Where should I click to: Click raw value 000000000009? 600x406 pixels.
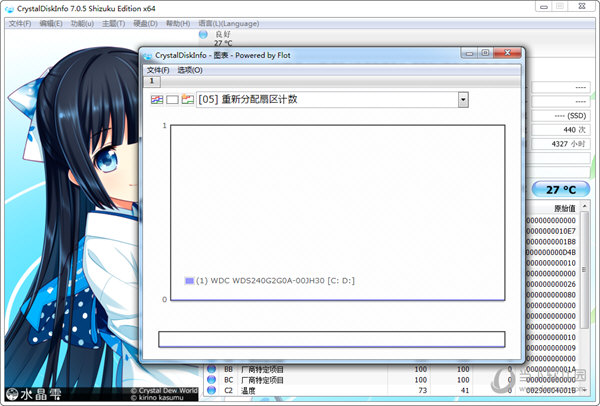pos(551,348)
